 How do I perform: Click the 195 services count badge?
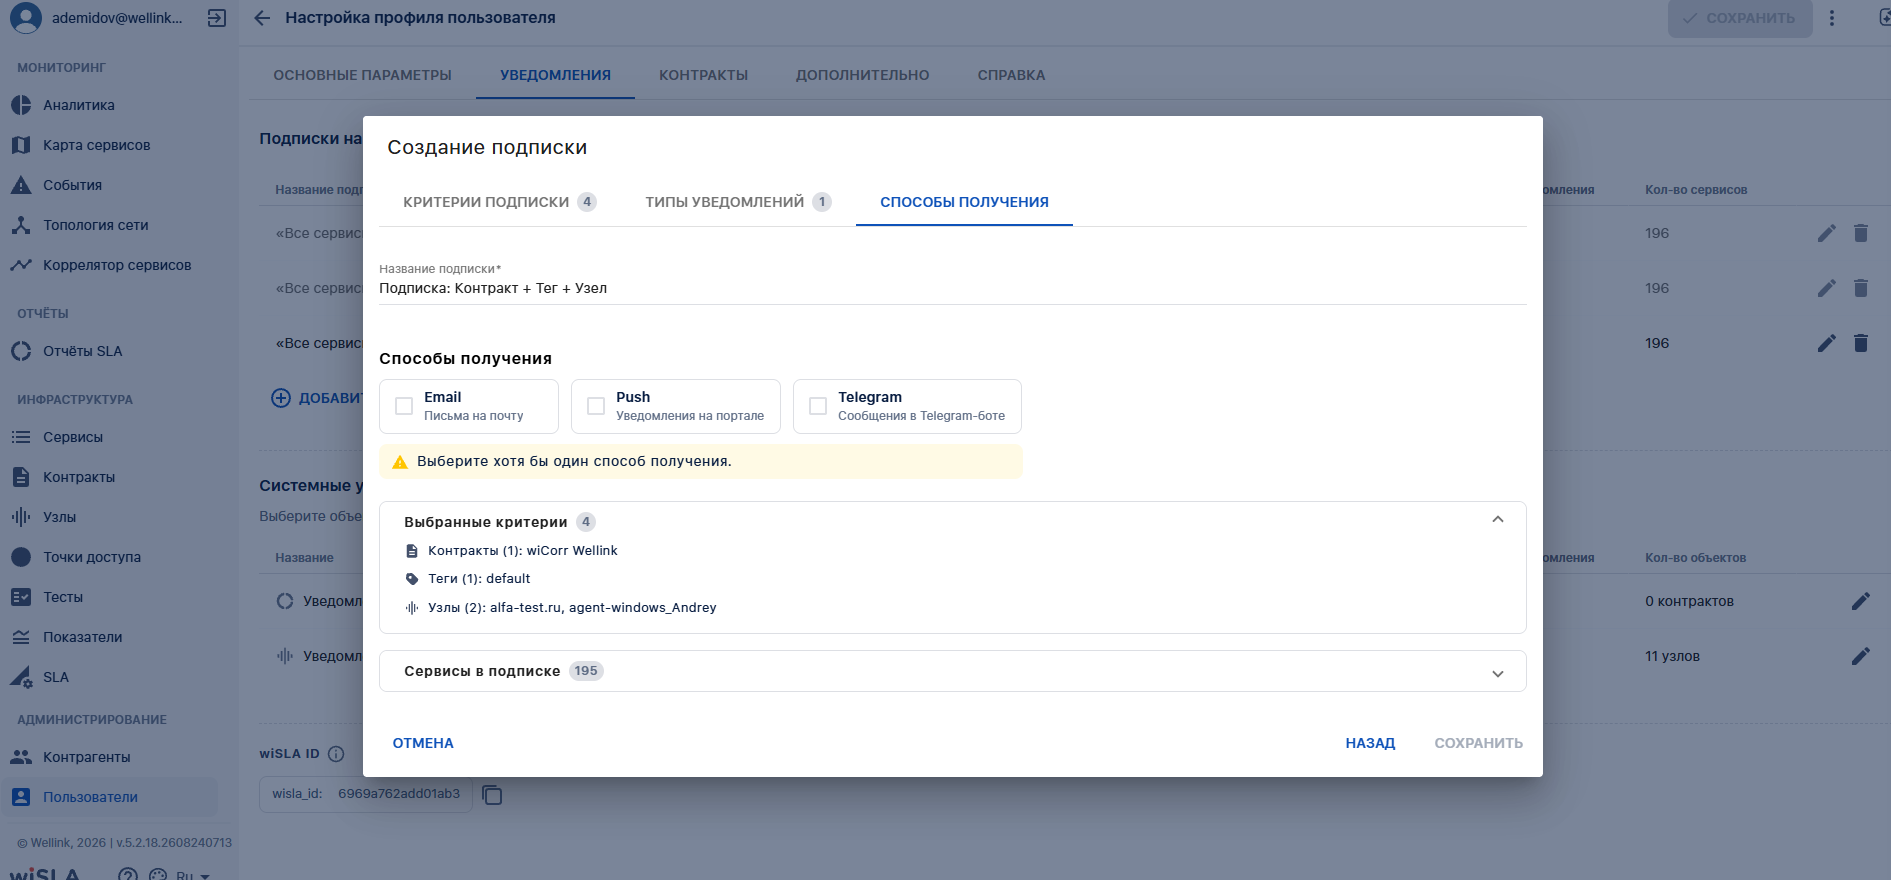[586, 671]
